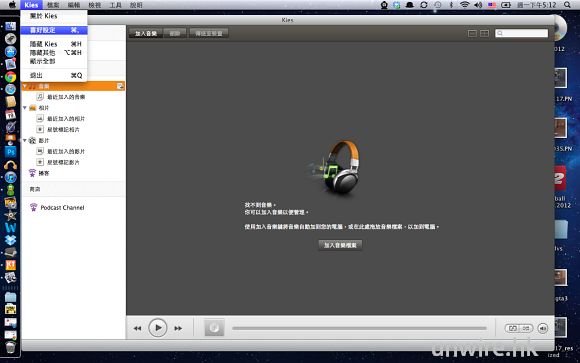Click the 加入音樂 toolbar button
Screen dimensions: 580x363
tap(146, 33)
